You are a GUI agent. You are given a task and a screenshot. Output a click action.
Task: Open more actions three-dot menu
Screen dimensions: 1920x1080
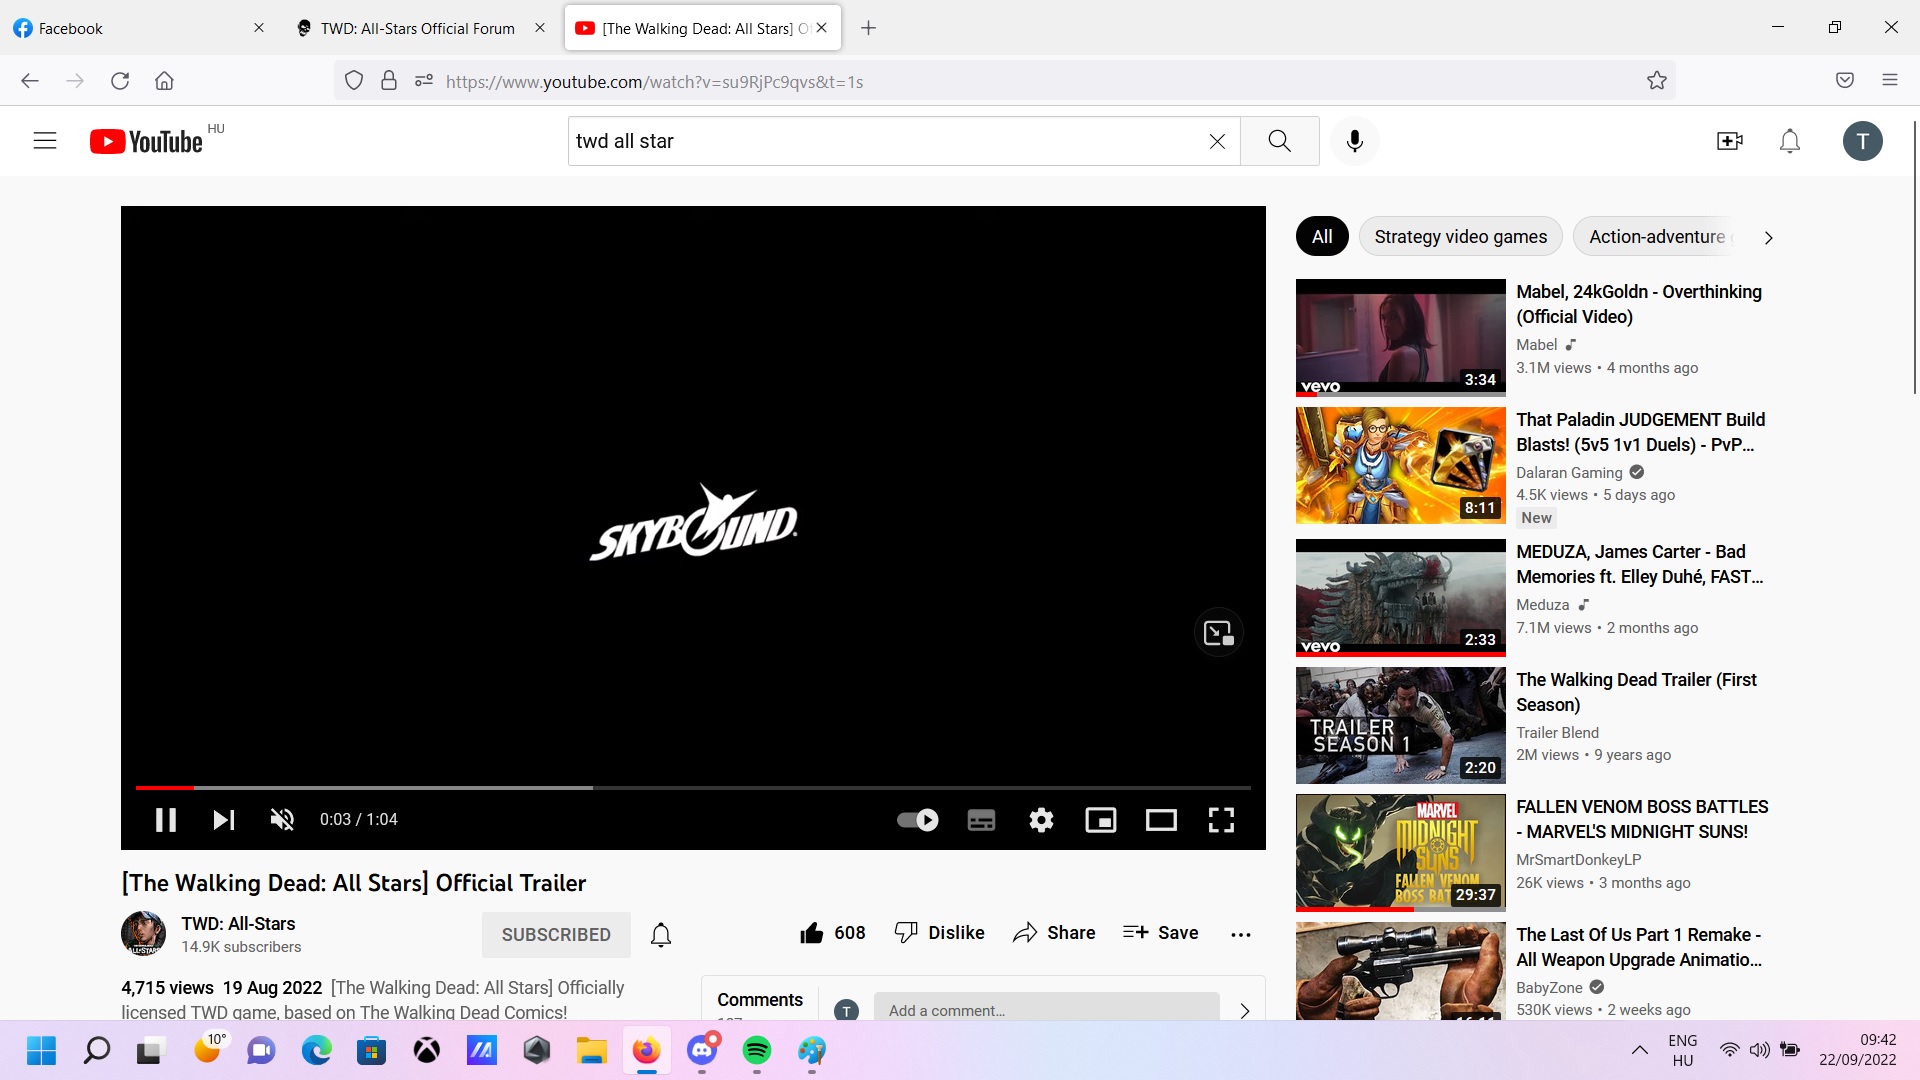pos(1241,934)
